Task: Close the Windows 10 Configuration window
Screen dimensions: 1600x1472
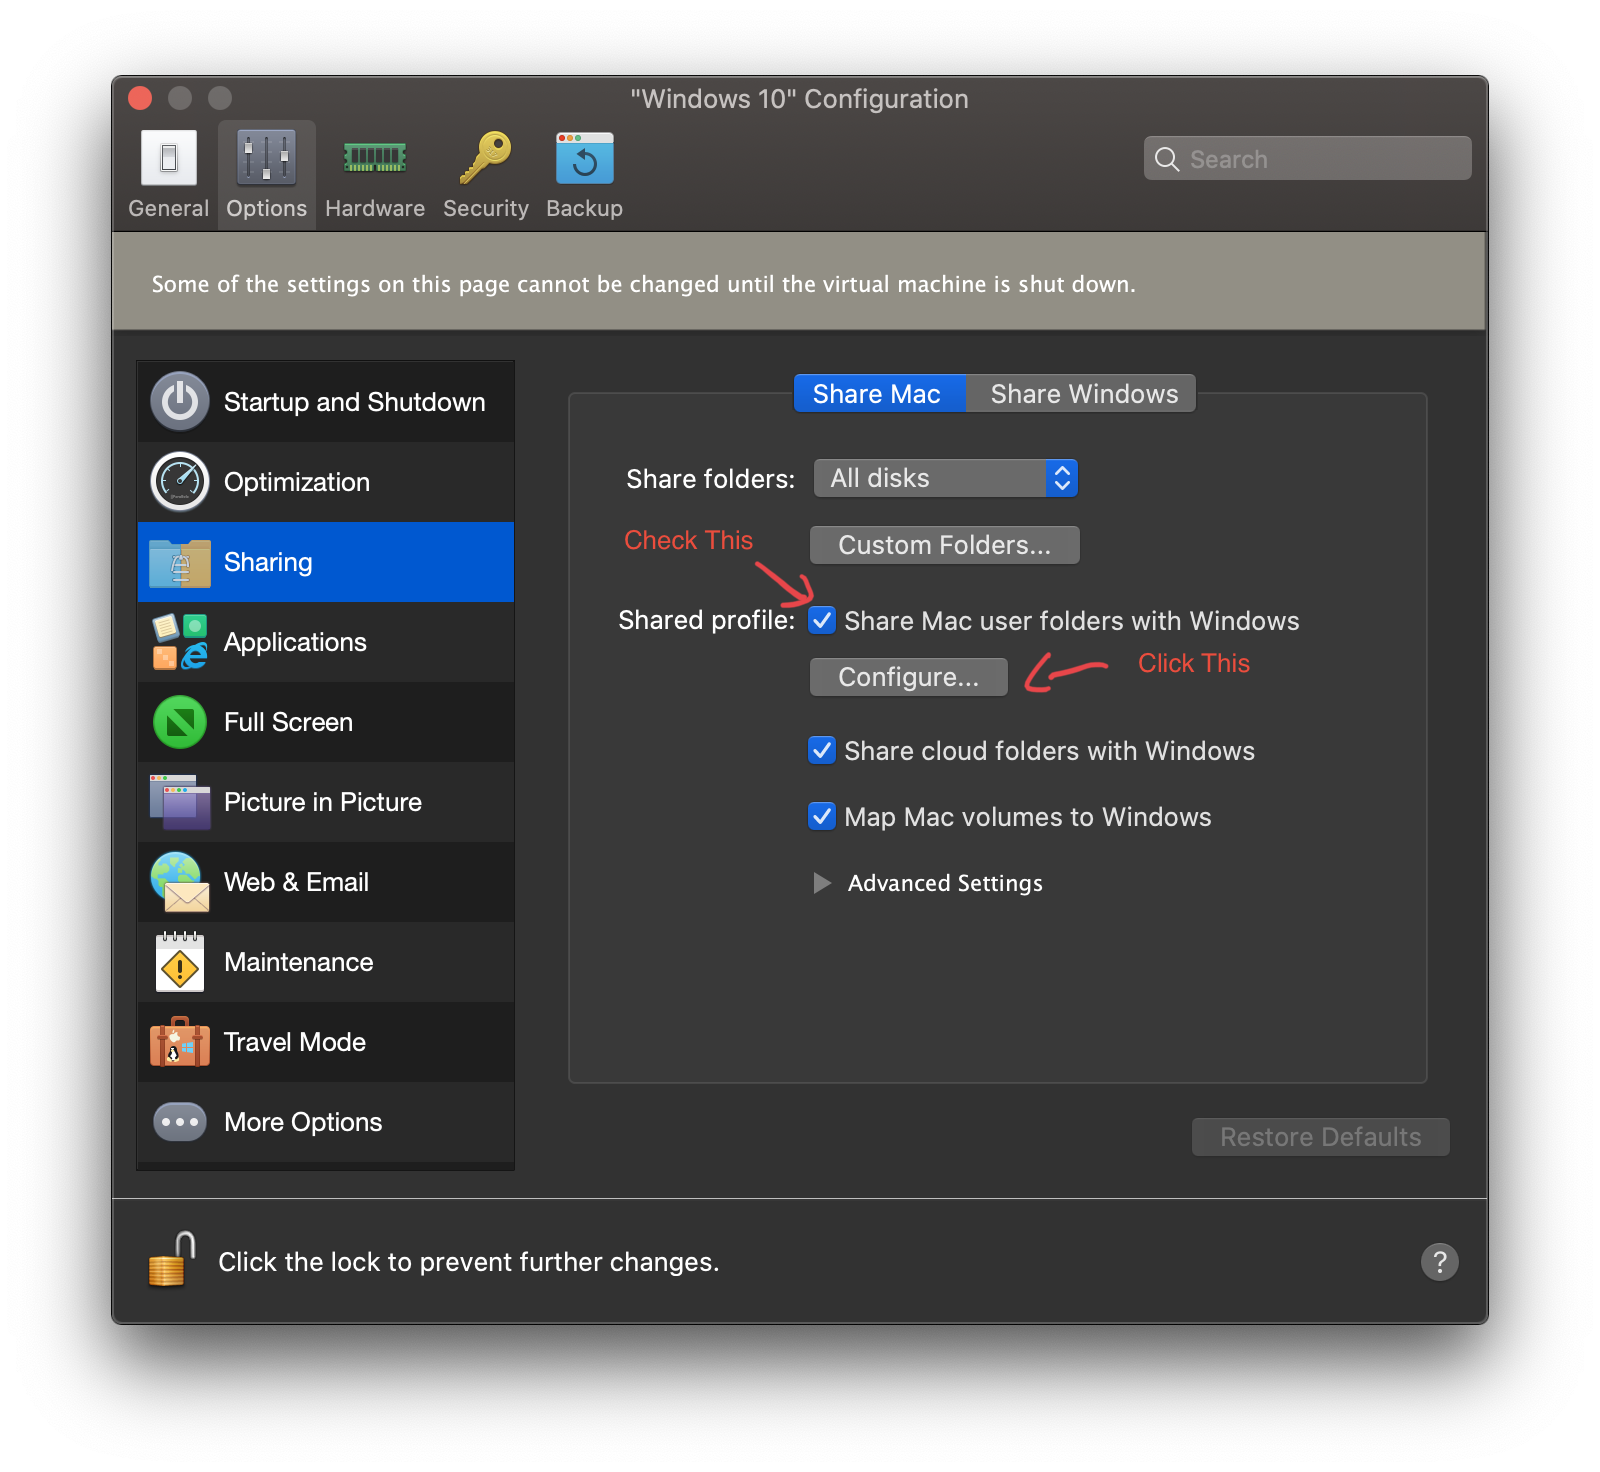Action: [x=140, y=98]
